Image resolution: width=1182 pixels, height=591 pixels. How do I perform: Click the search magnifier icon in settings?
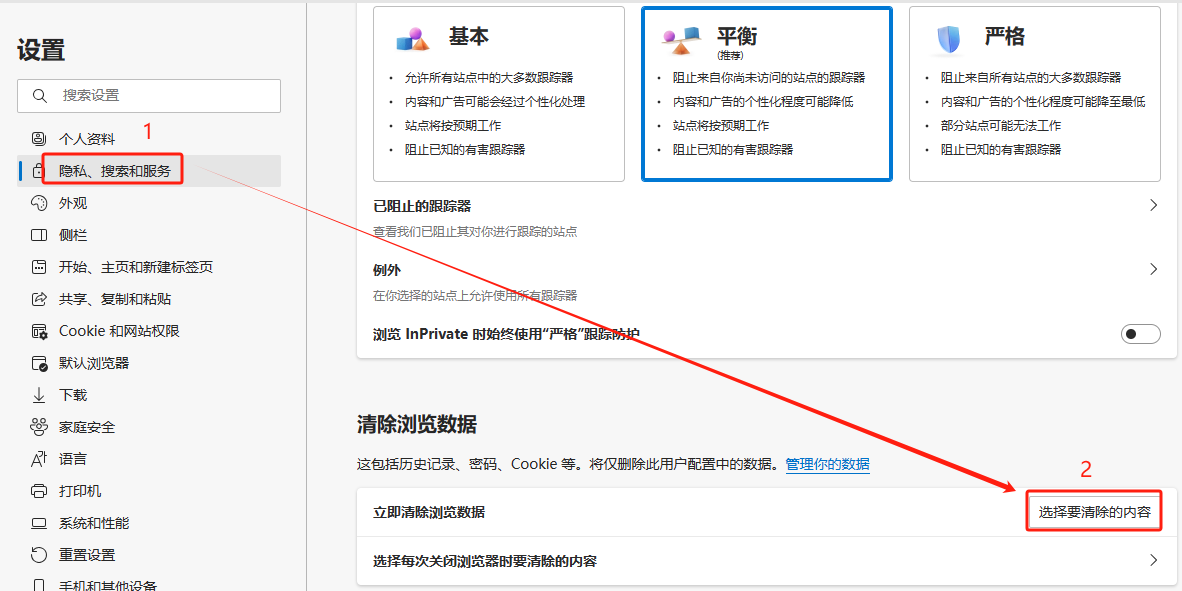40,96
